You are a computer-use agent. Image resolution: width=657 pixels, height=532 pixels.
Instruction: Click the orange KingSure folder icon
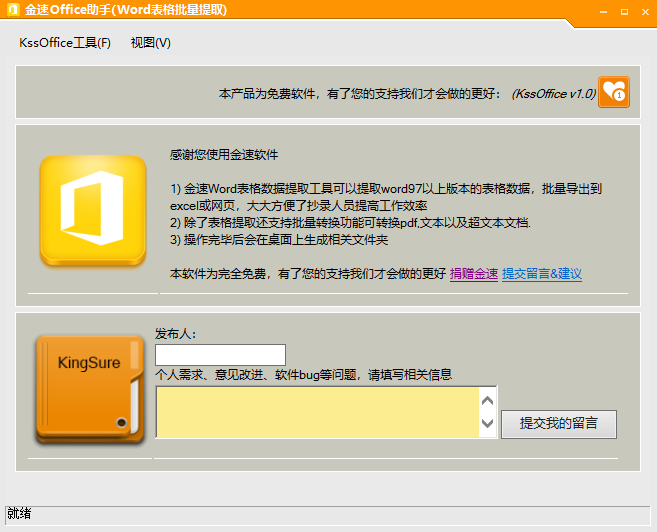90,389
